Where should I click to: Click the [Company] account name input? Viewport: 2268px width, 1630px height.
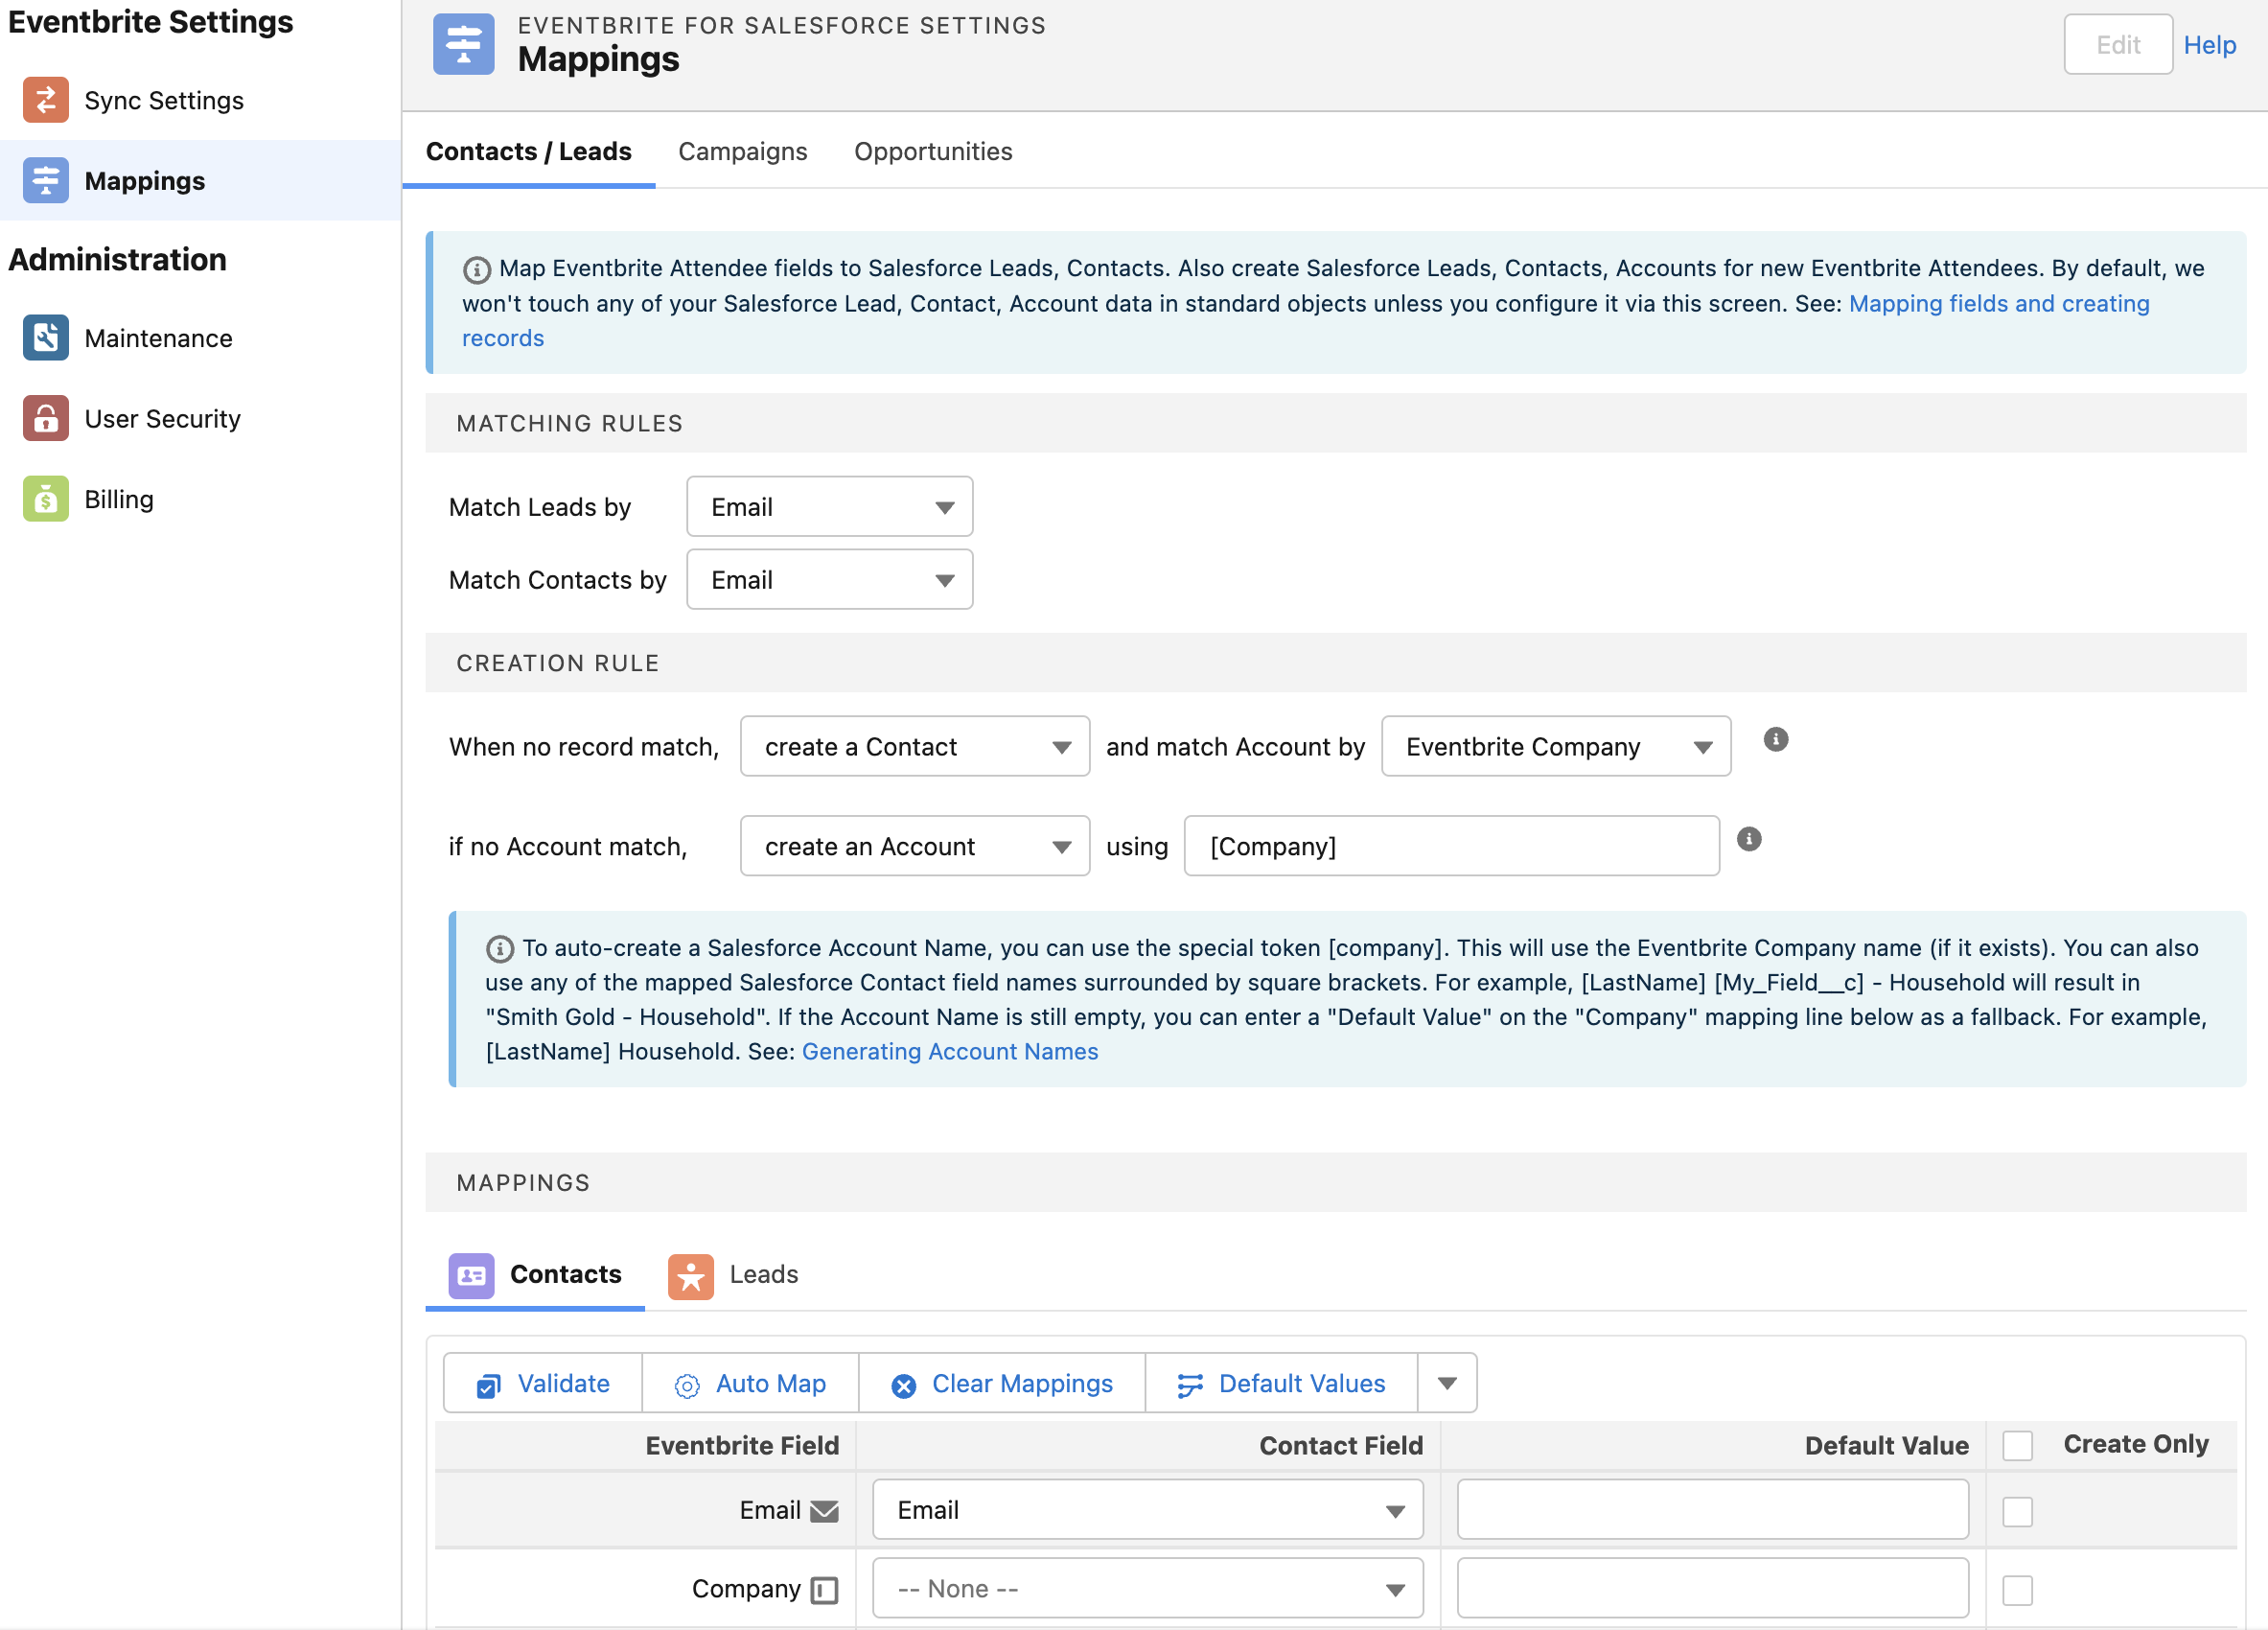(1451, 846)
